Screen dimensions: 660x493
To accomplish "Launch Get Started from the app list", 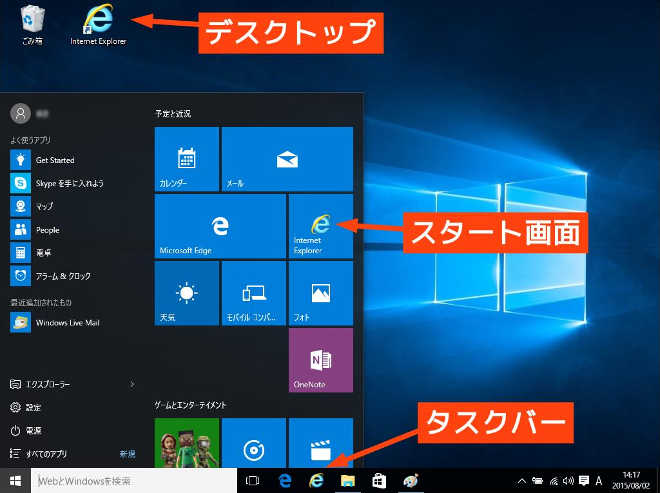I will click(x=54, y=160).
